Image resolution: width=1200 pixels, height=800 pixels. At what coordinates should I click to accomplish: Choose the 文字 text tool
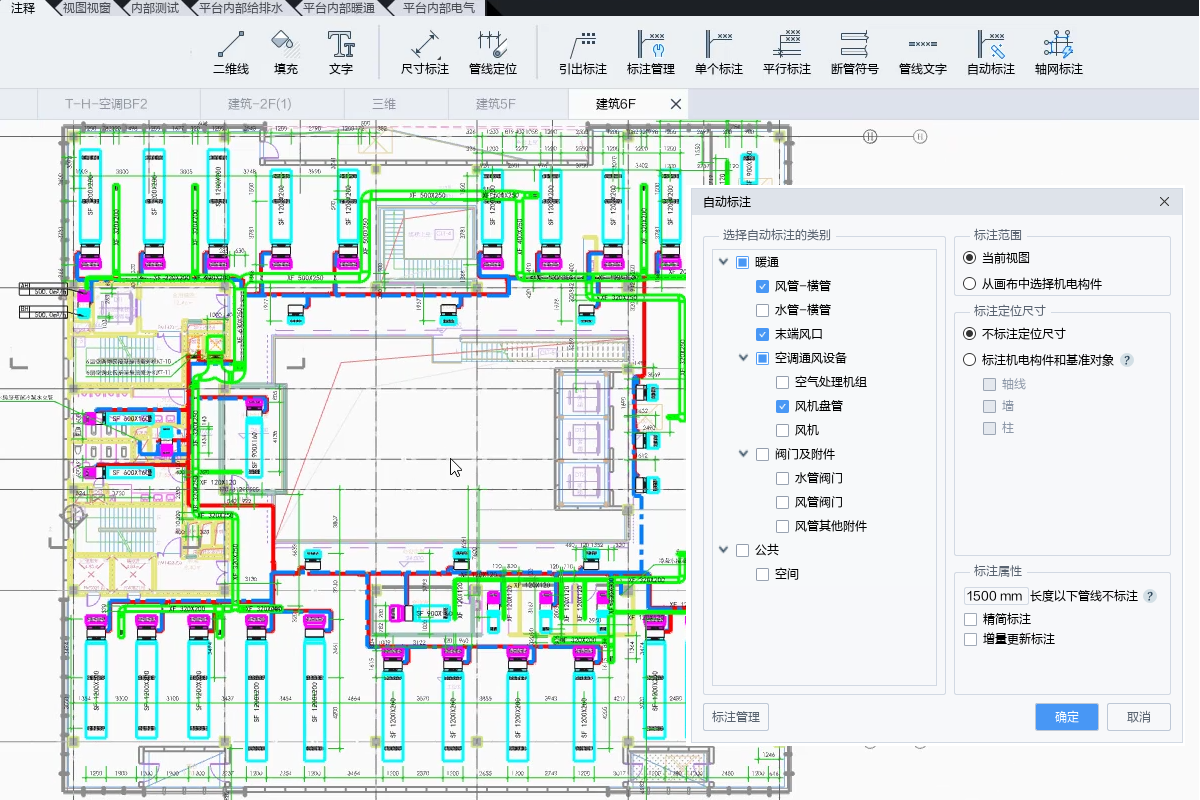341,53
